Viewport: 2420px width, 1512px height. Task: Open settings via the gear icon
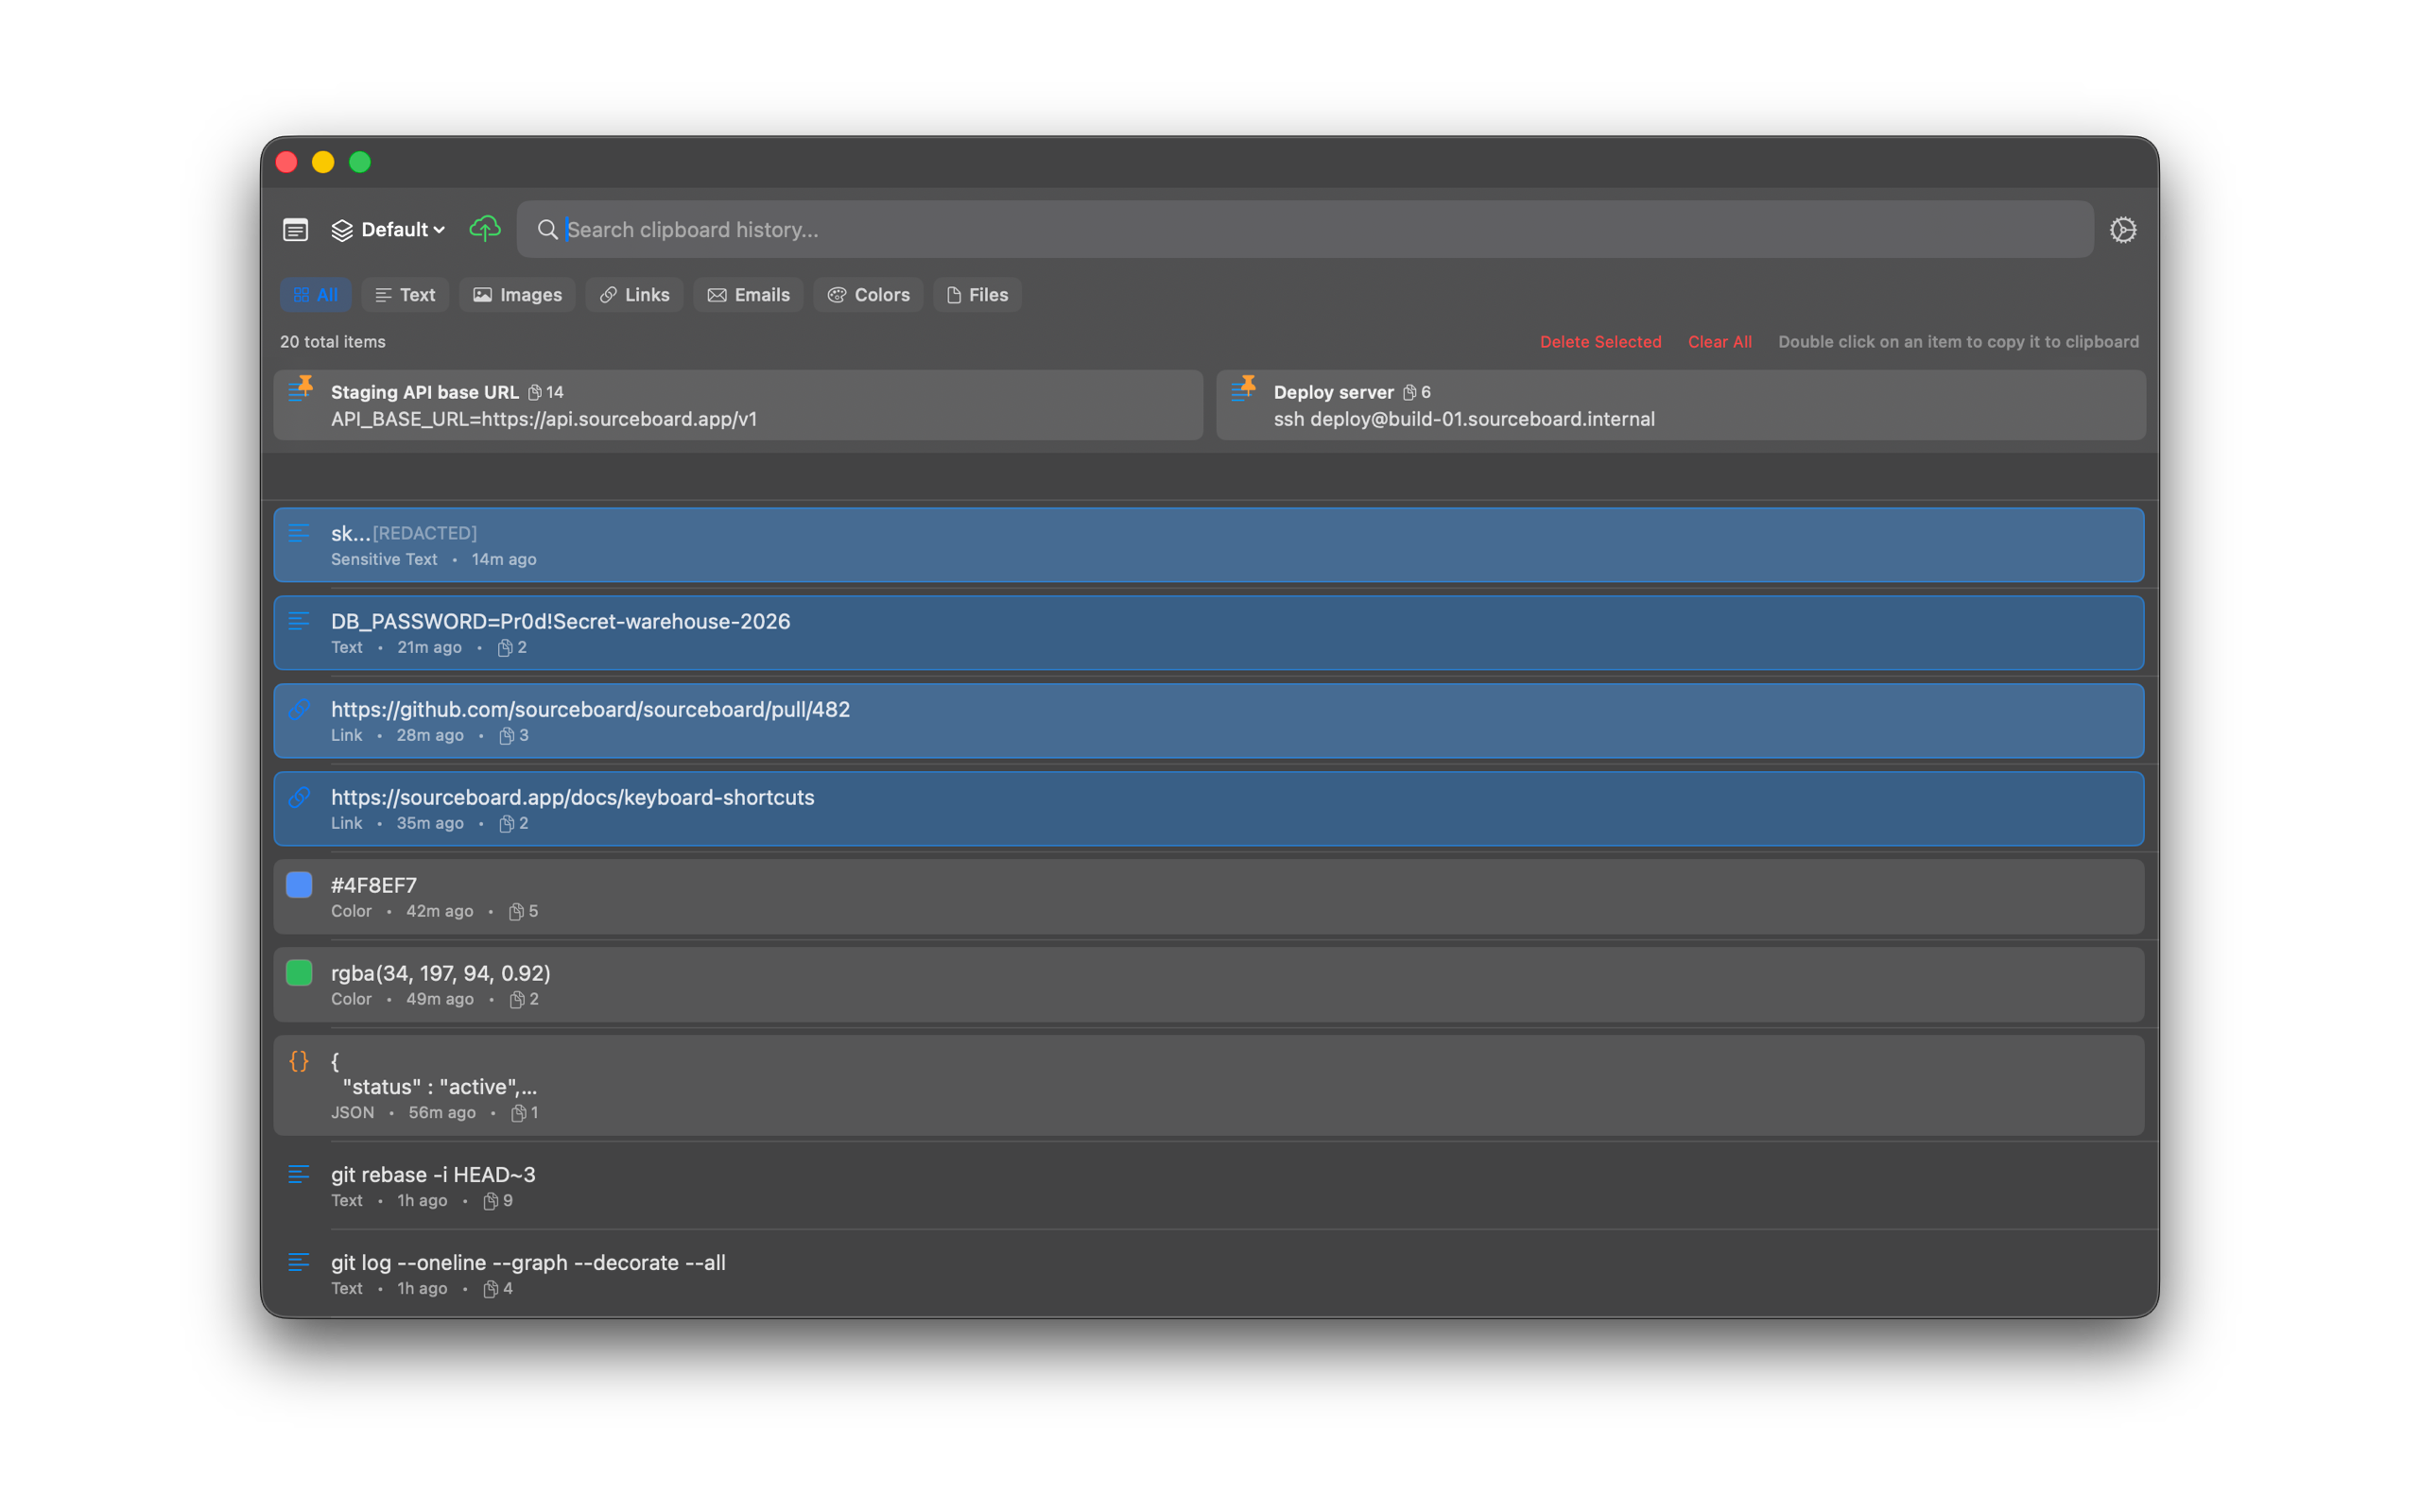pos(2123,230)
